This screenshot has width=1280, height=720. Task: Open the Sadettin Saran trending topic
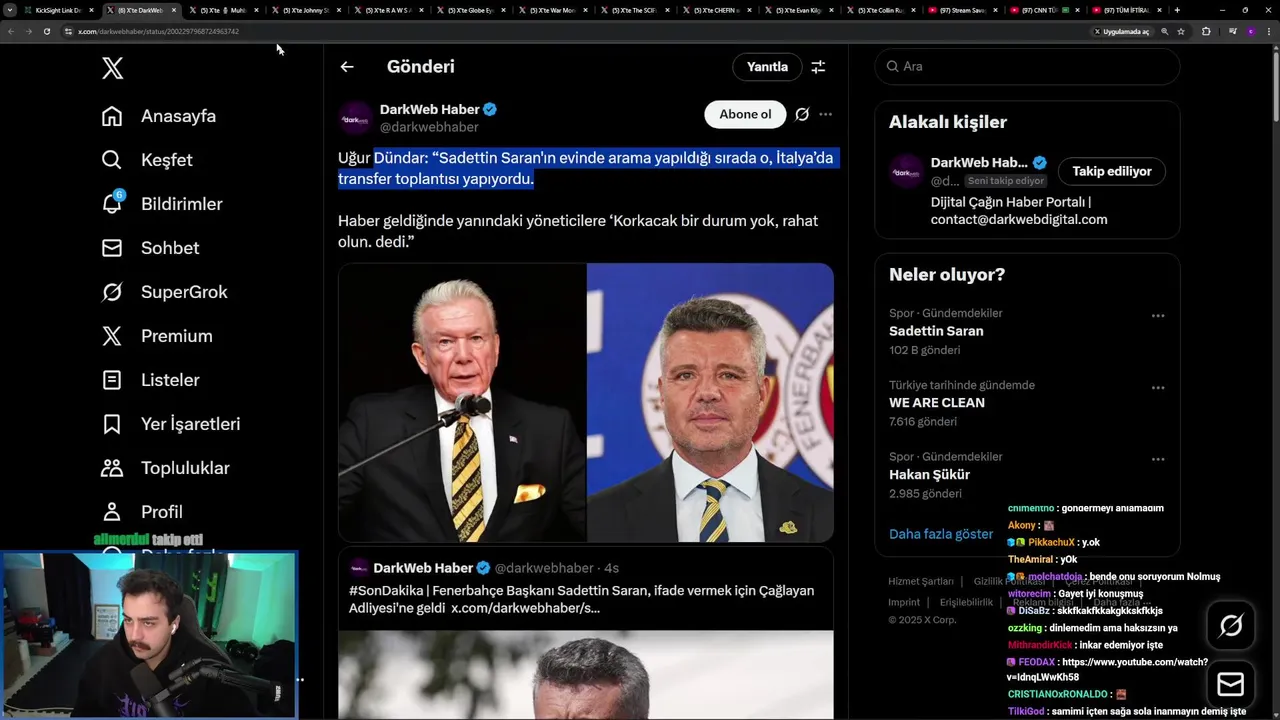[x=936, y=331]
